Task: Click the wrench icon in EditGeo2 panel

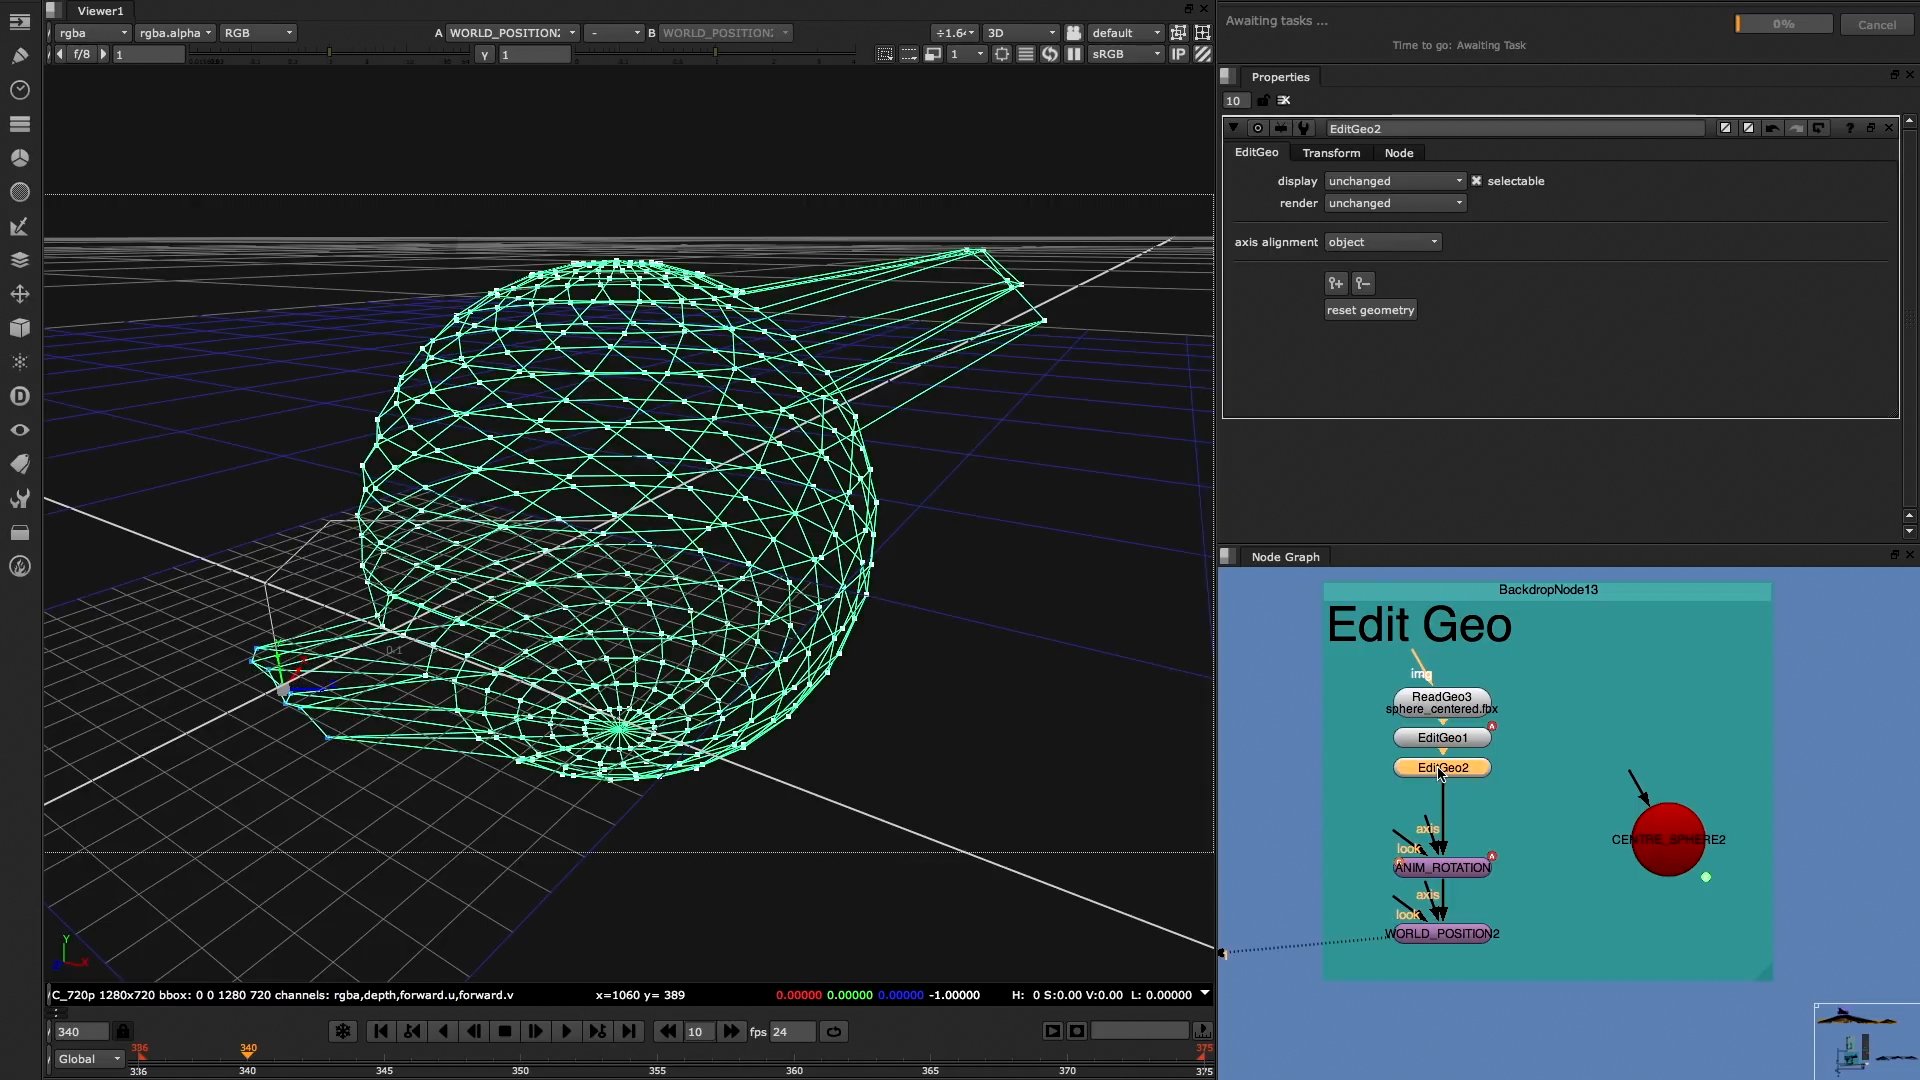Action: [x=1304, y=128]
